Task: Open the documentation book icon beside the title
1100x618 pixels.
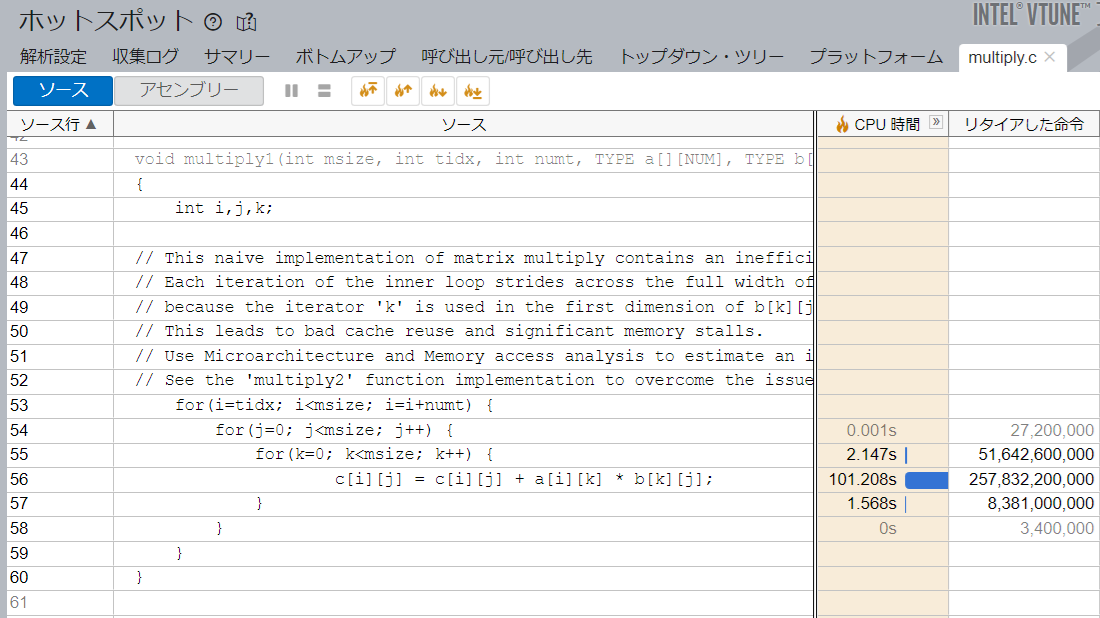Action: point(246,21)
